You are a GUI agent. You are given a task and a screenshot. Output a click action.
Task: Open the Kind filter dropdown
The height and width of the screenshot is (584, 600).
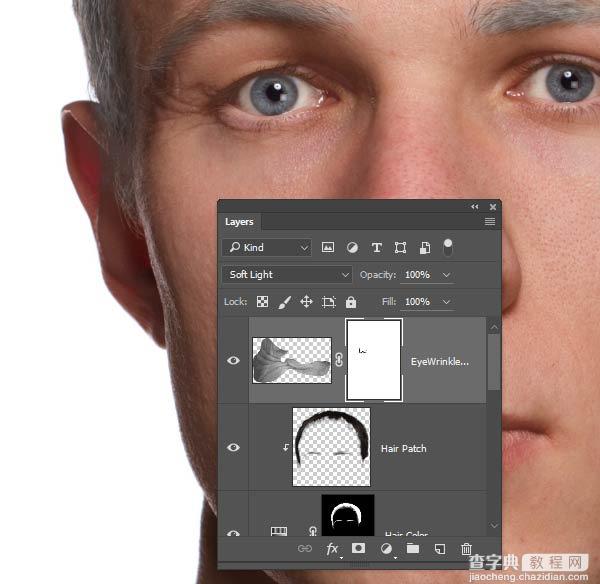coord(267,248)
